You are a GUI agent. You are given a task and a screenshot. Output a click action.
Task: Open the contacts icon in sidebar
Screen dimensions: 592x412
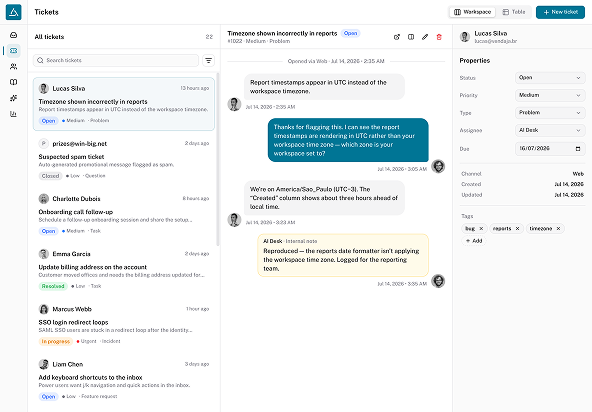click(14, 66)
